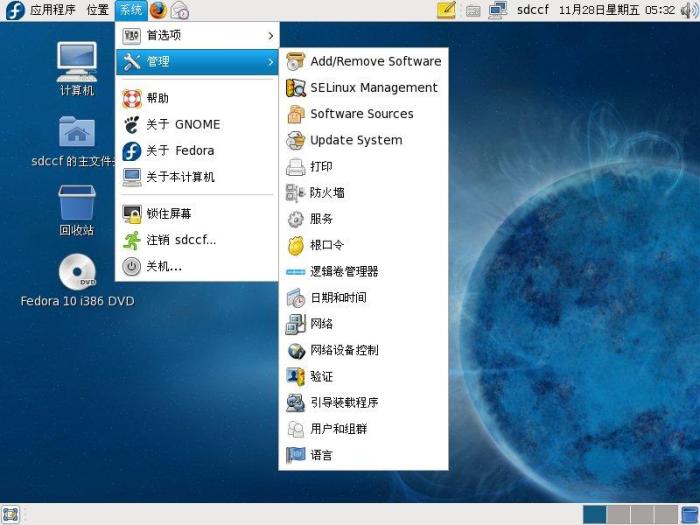Open 引导装载程序 bootloader settings
Screen dimensions: 700x525
363,403
